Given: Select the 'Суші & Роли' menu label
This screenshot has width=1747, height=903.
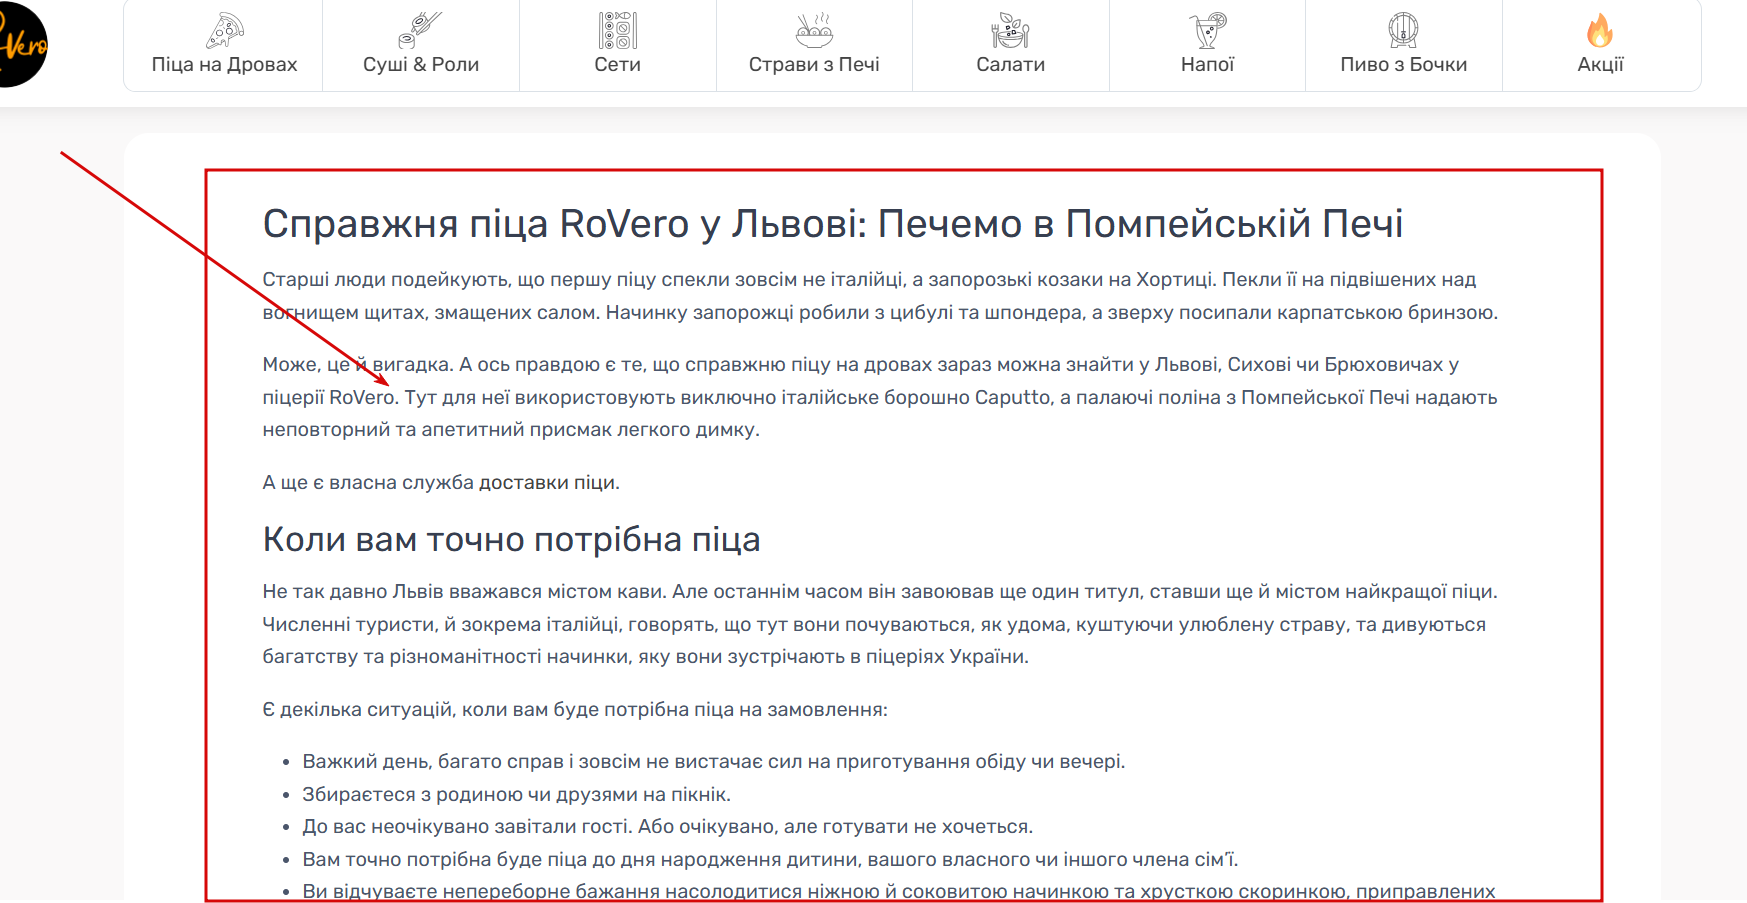Looking at the screenshot, I should (x=420, y=65).
